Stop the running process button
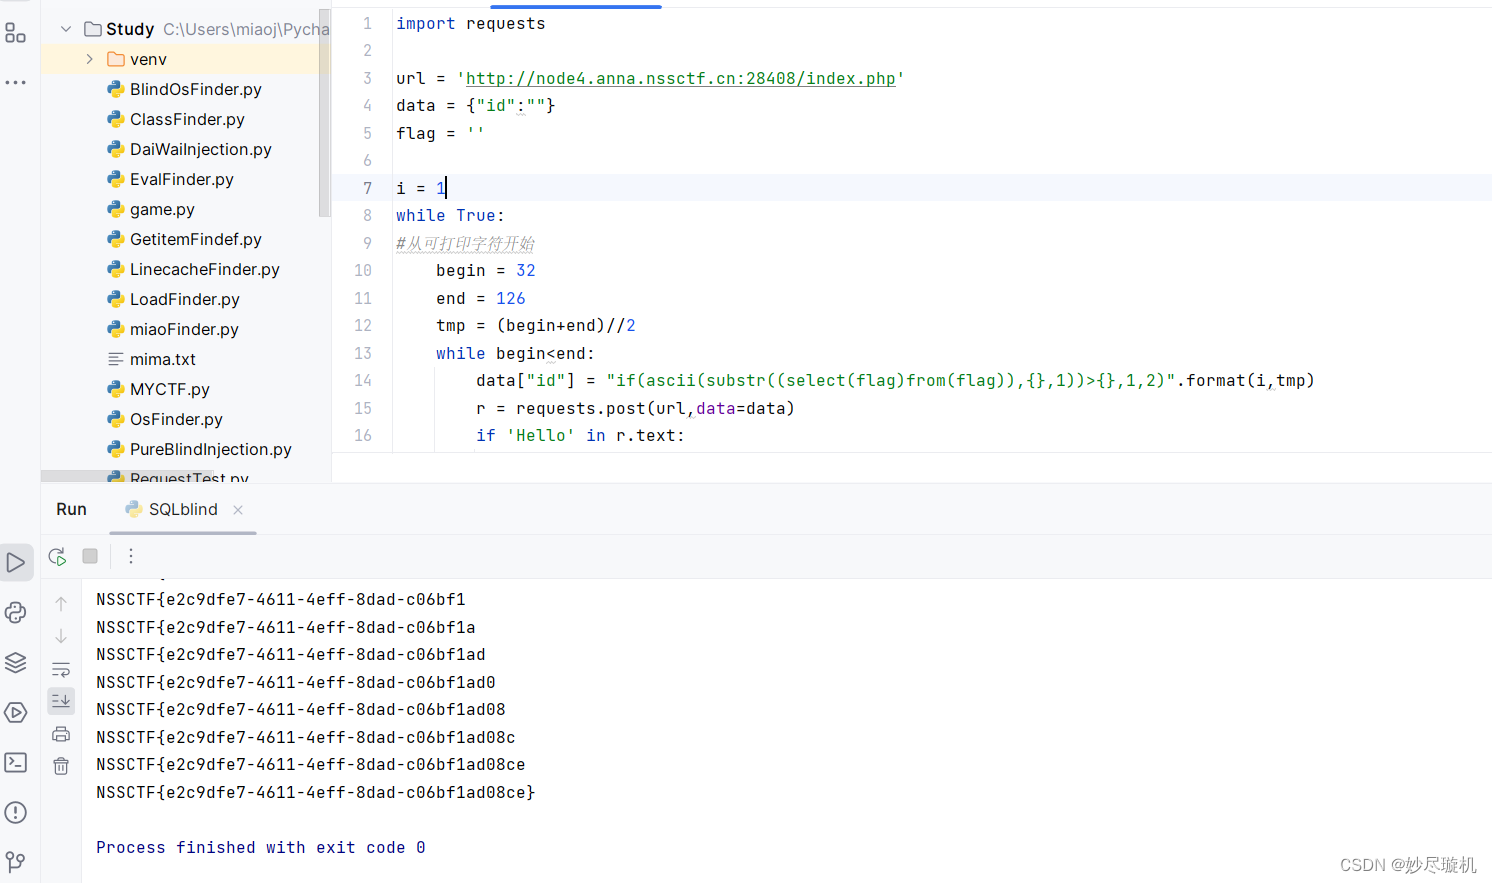This screenshot has height=883, width=1492. tap(90, 556)
